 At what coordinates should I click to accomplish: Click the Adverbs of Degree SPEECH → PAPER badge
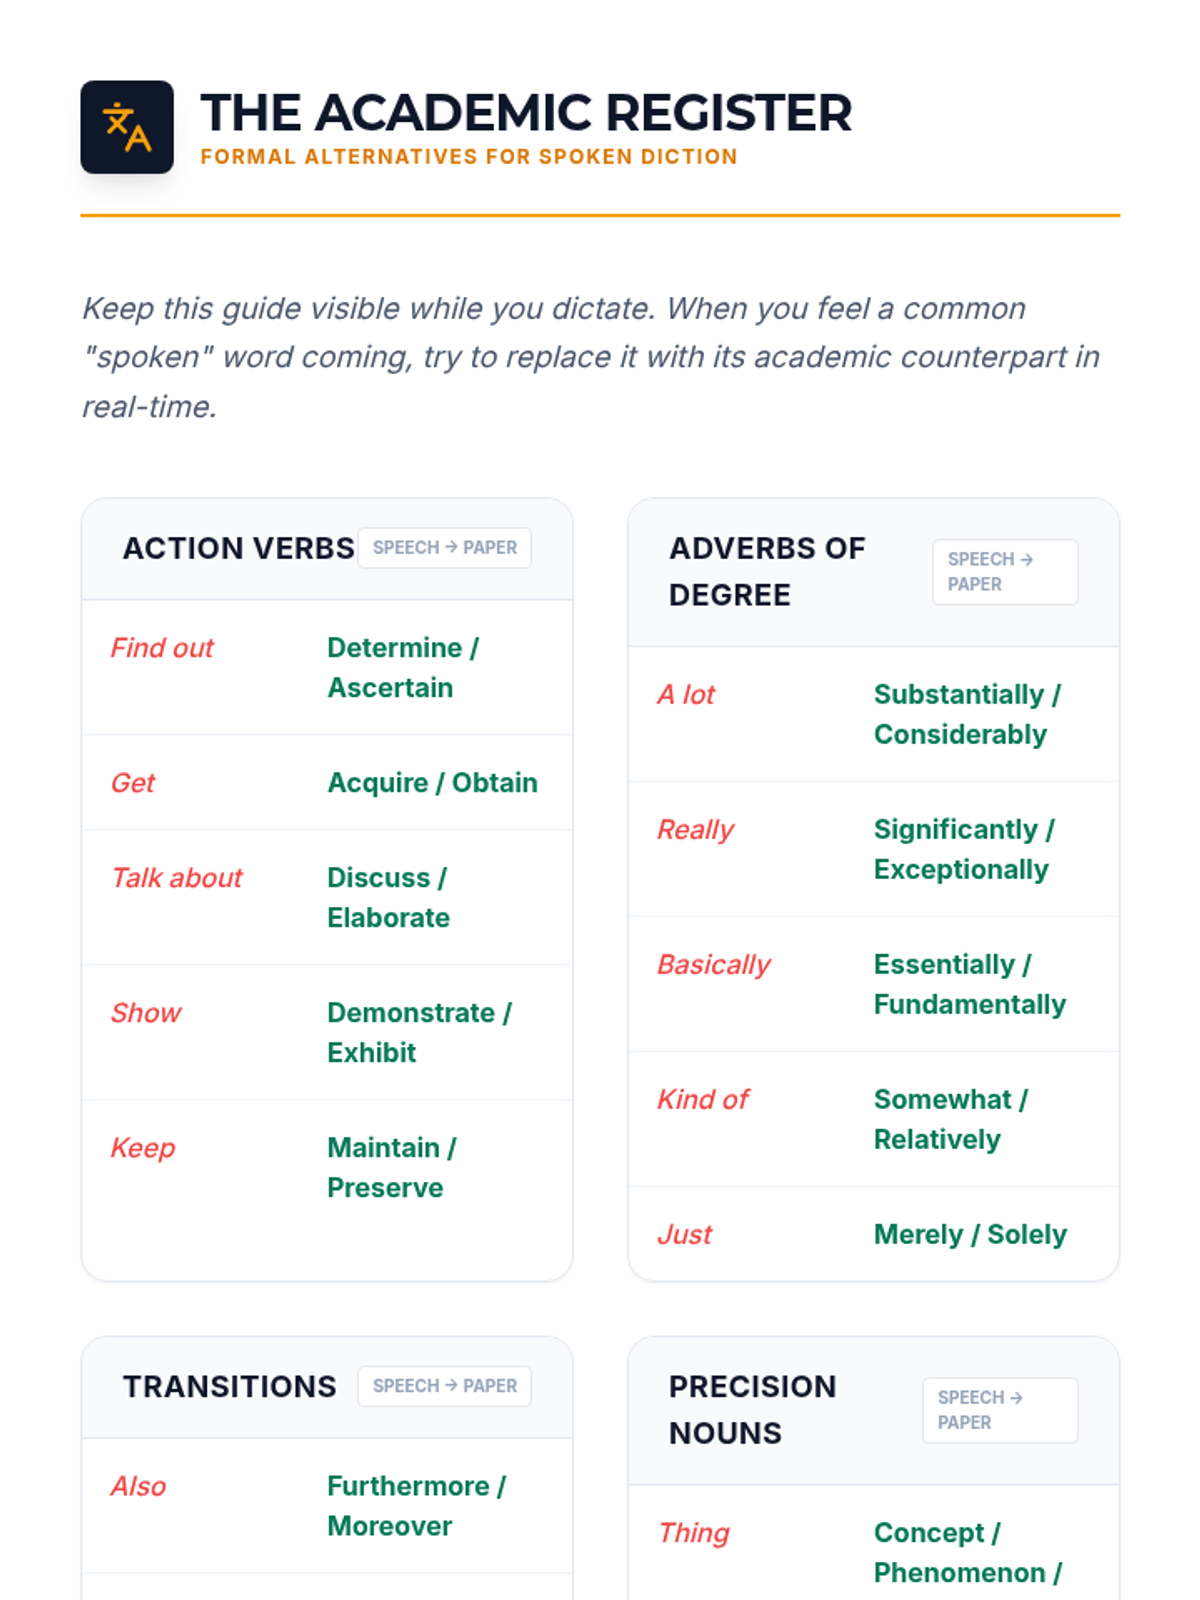[1005, 572]
